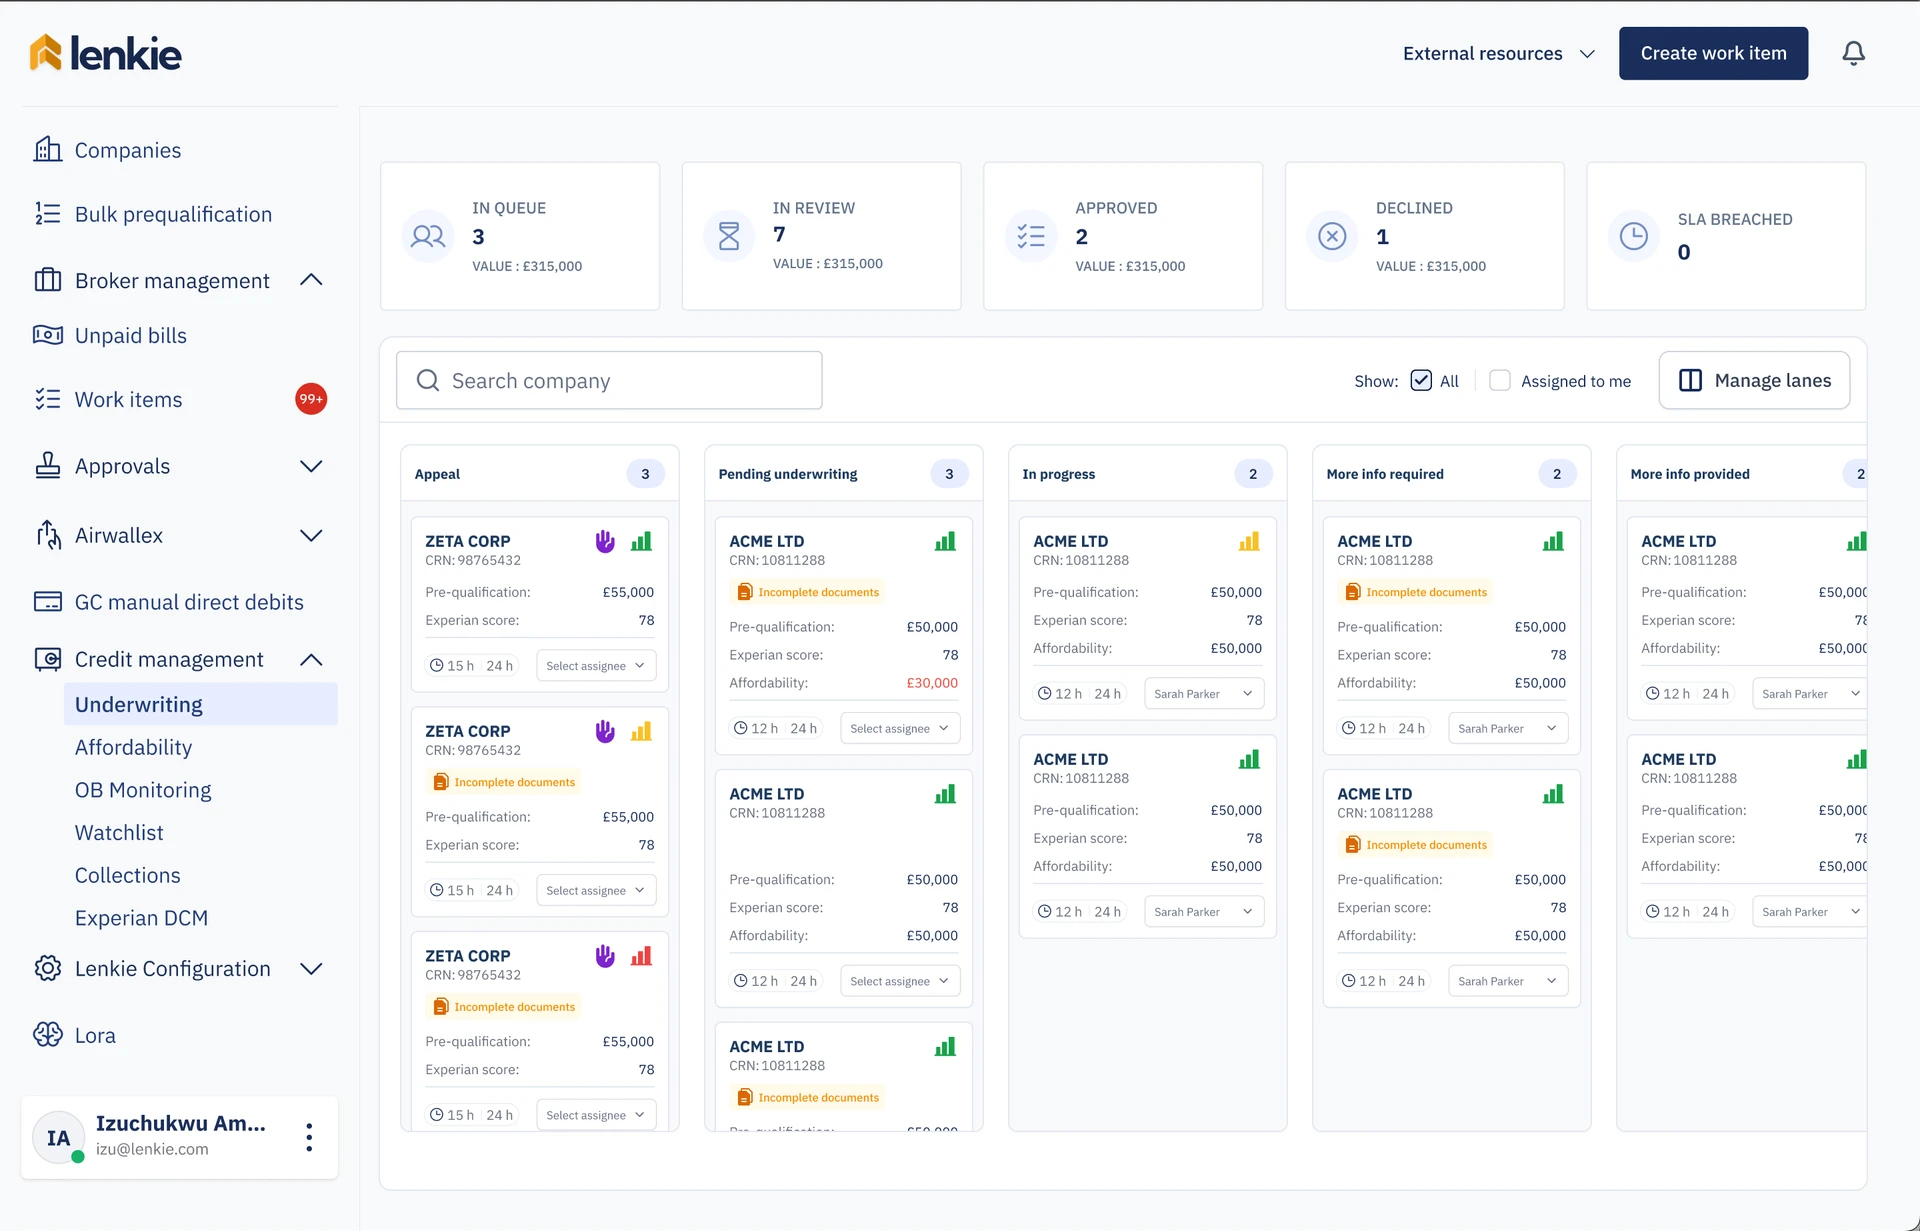
Task: Click yellow bar chart icon in In progress lane
Action: click(x=1249, y=541)
